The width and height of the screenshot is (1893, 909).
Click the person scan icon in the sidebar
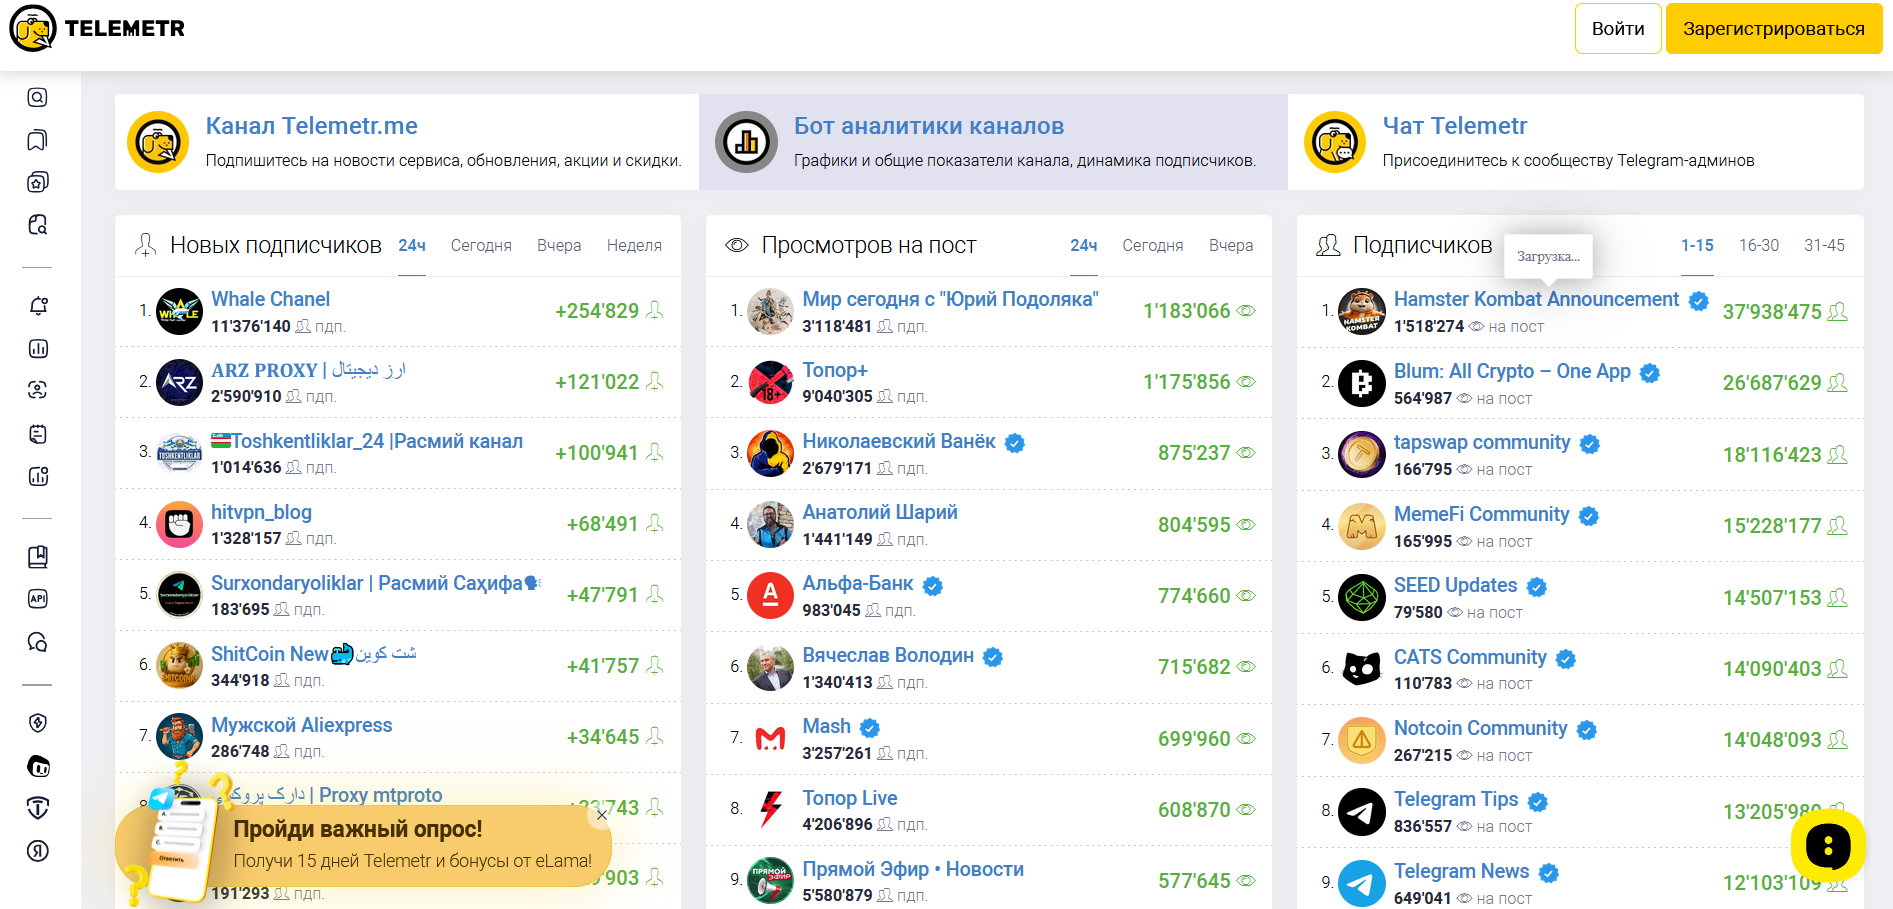pos(37,390)
